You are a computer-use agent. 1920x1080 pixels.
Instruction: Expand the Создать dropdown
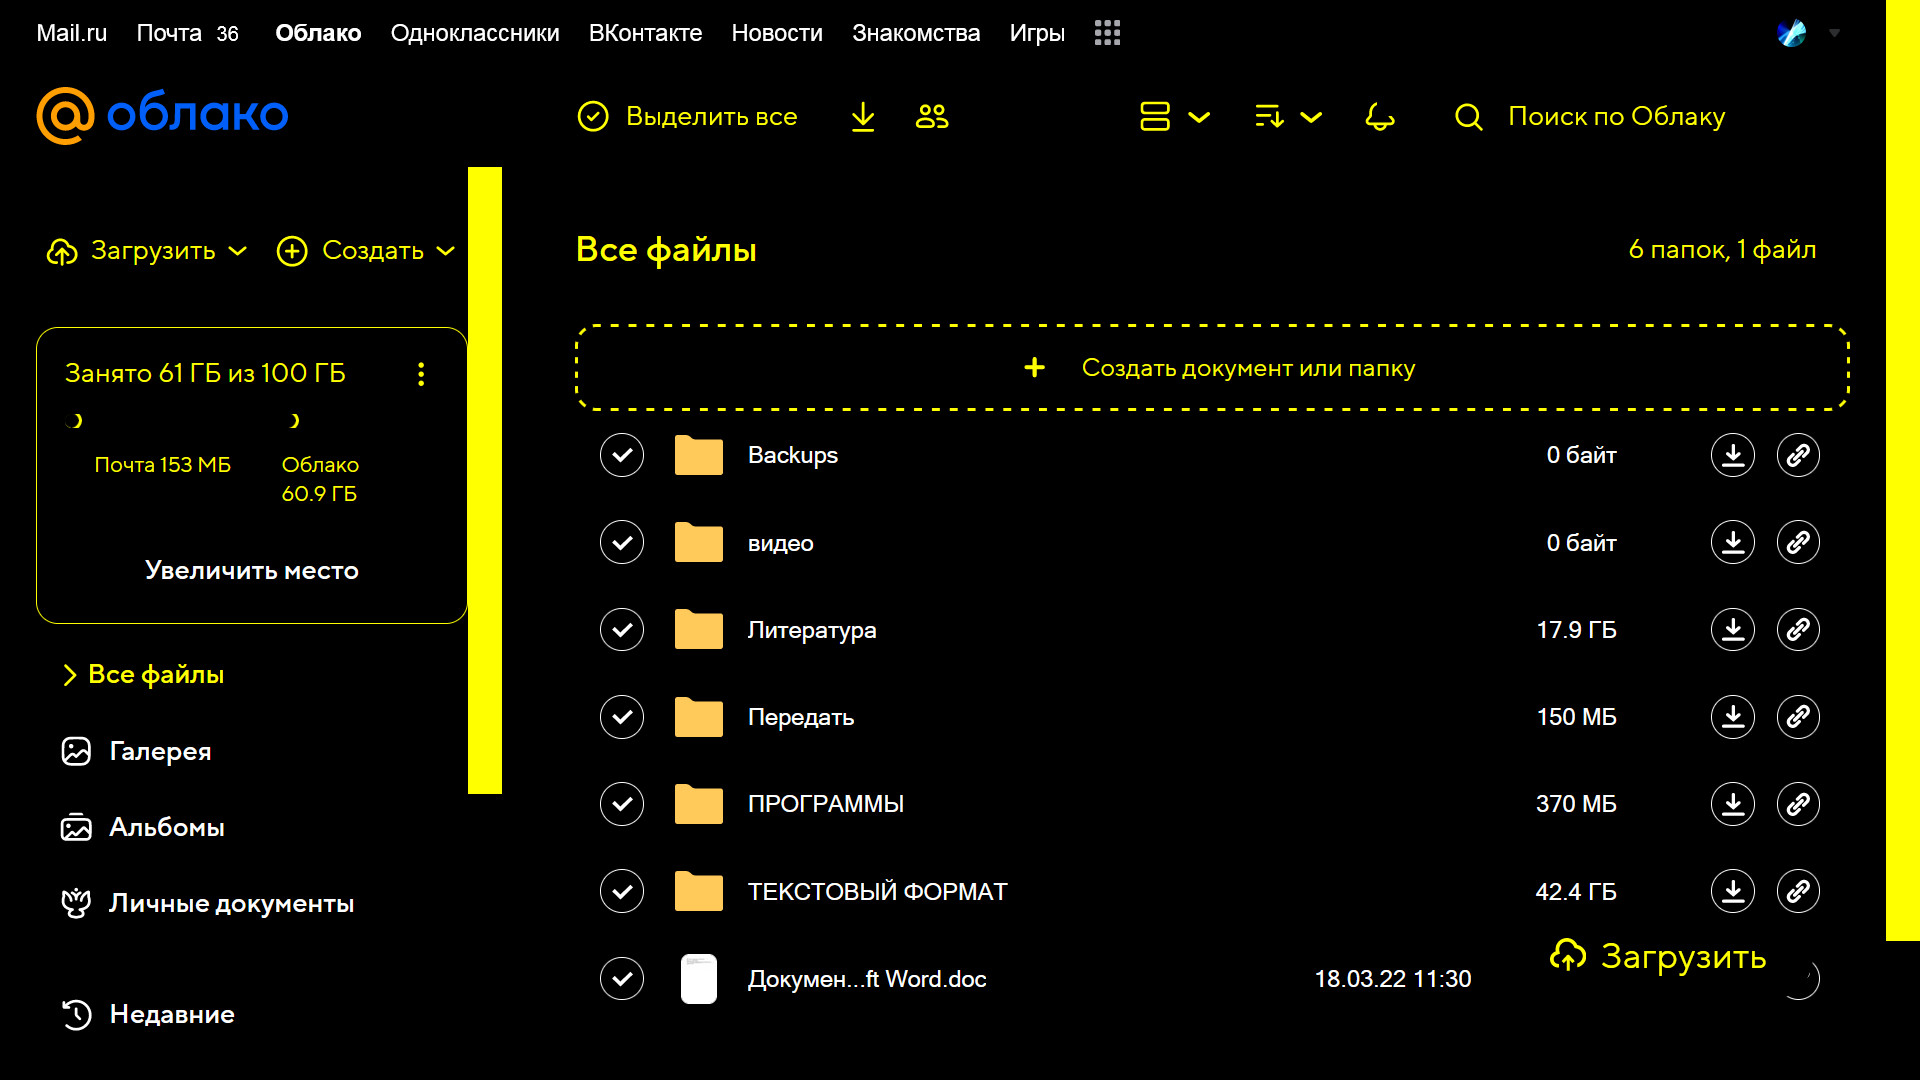tap(366, 251)
